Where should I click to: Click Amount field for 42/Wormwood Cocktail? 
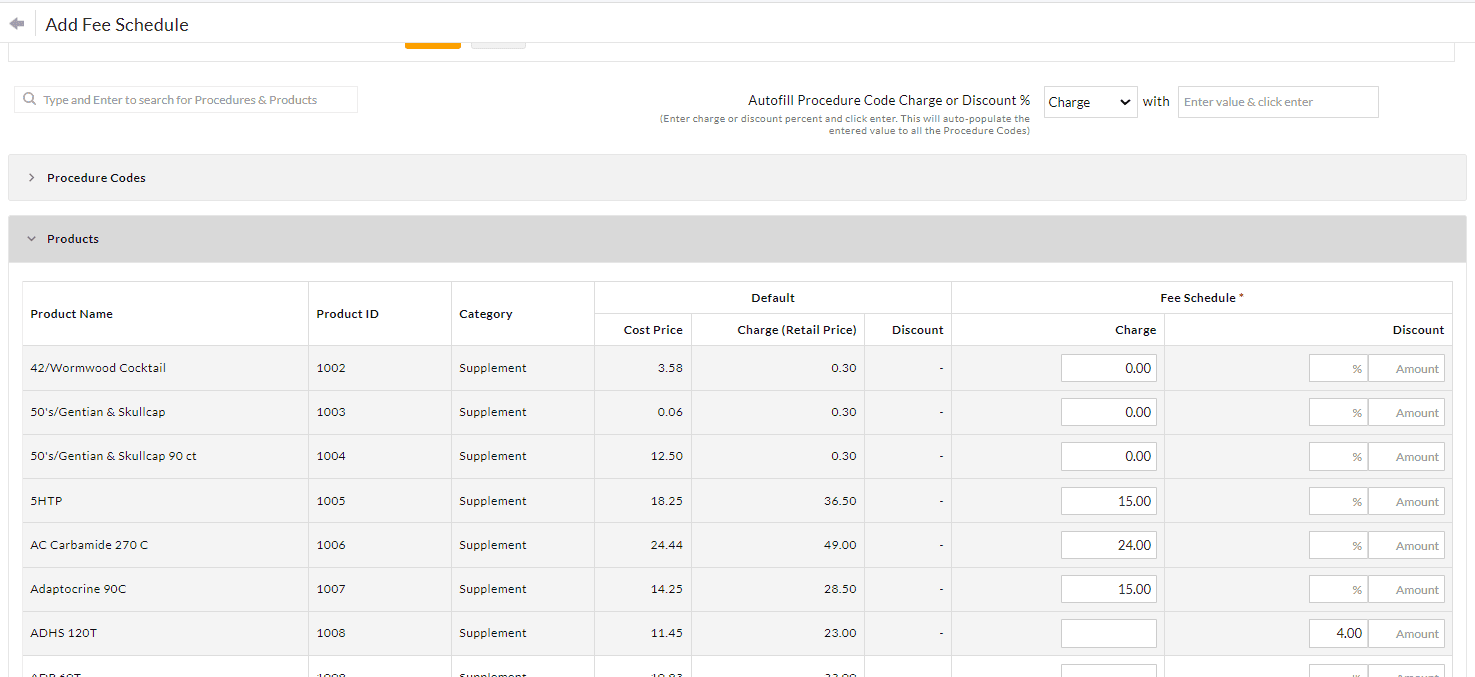tap(1406, 367)
